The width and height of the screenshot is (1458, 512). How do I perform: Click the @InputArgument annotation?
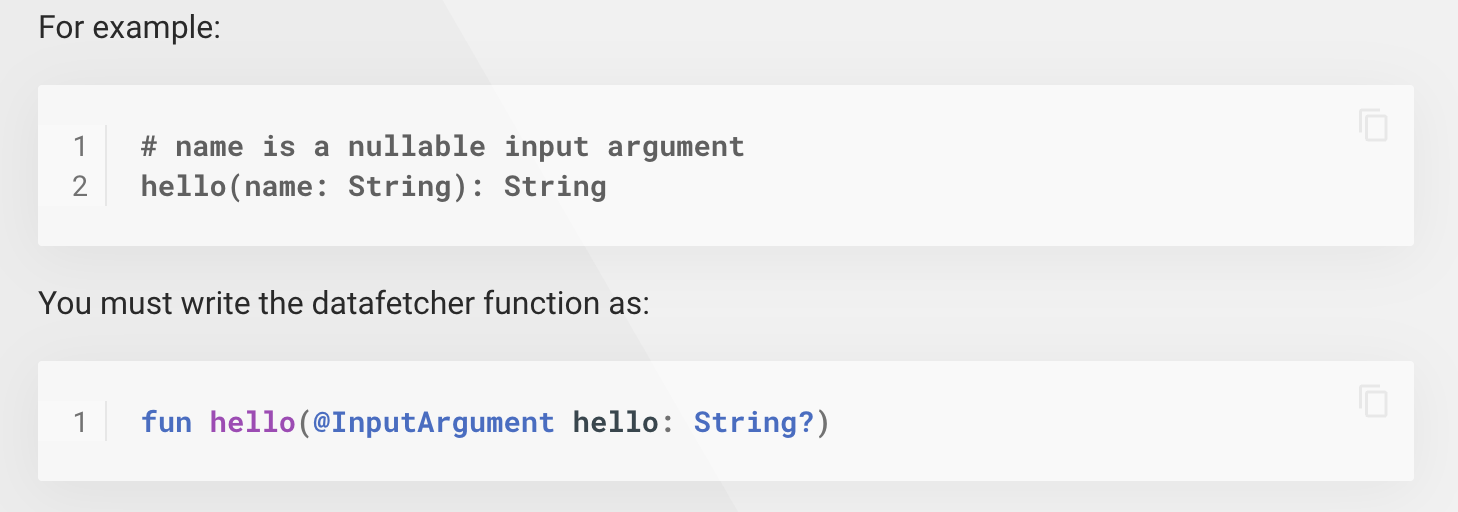point(433,422)
